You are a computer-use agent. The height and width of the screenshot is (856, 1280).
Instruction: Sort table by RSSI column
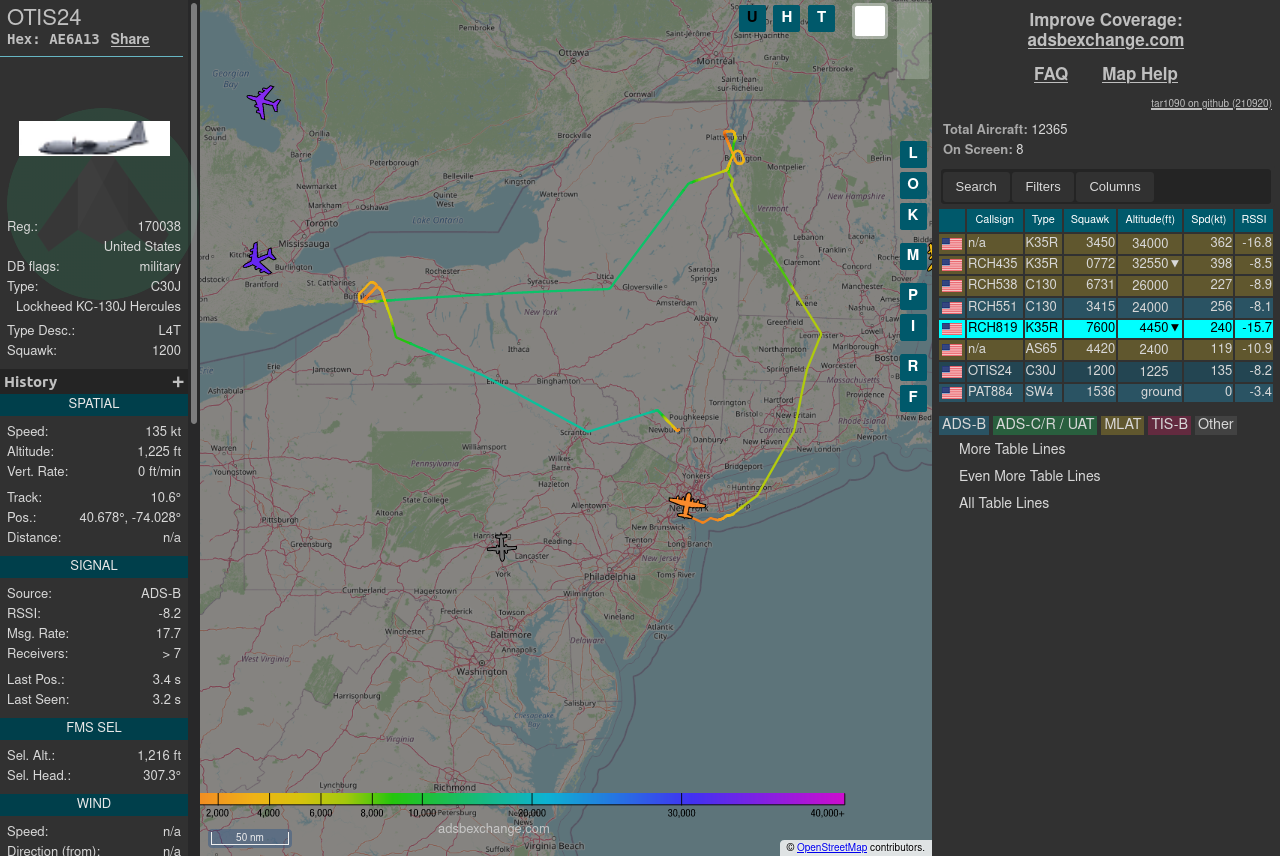(1254, 220)
